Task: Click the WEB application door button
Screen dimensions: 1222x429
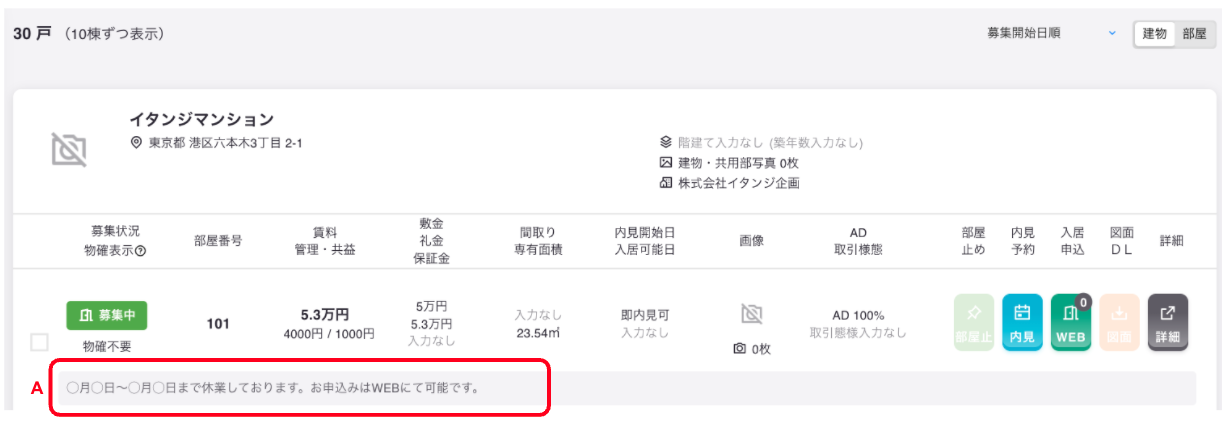Action: 1071,322
